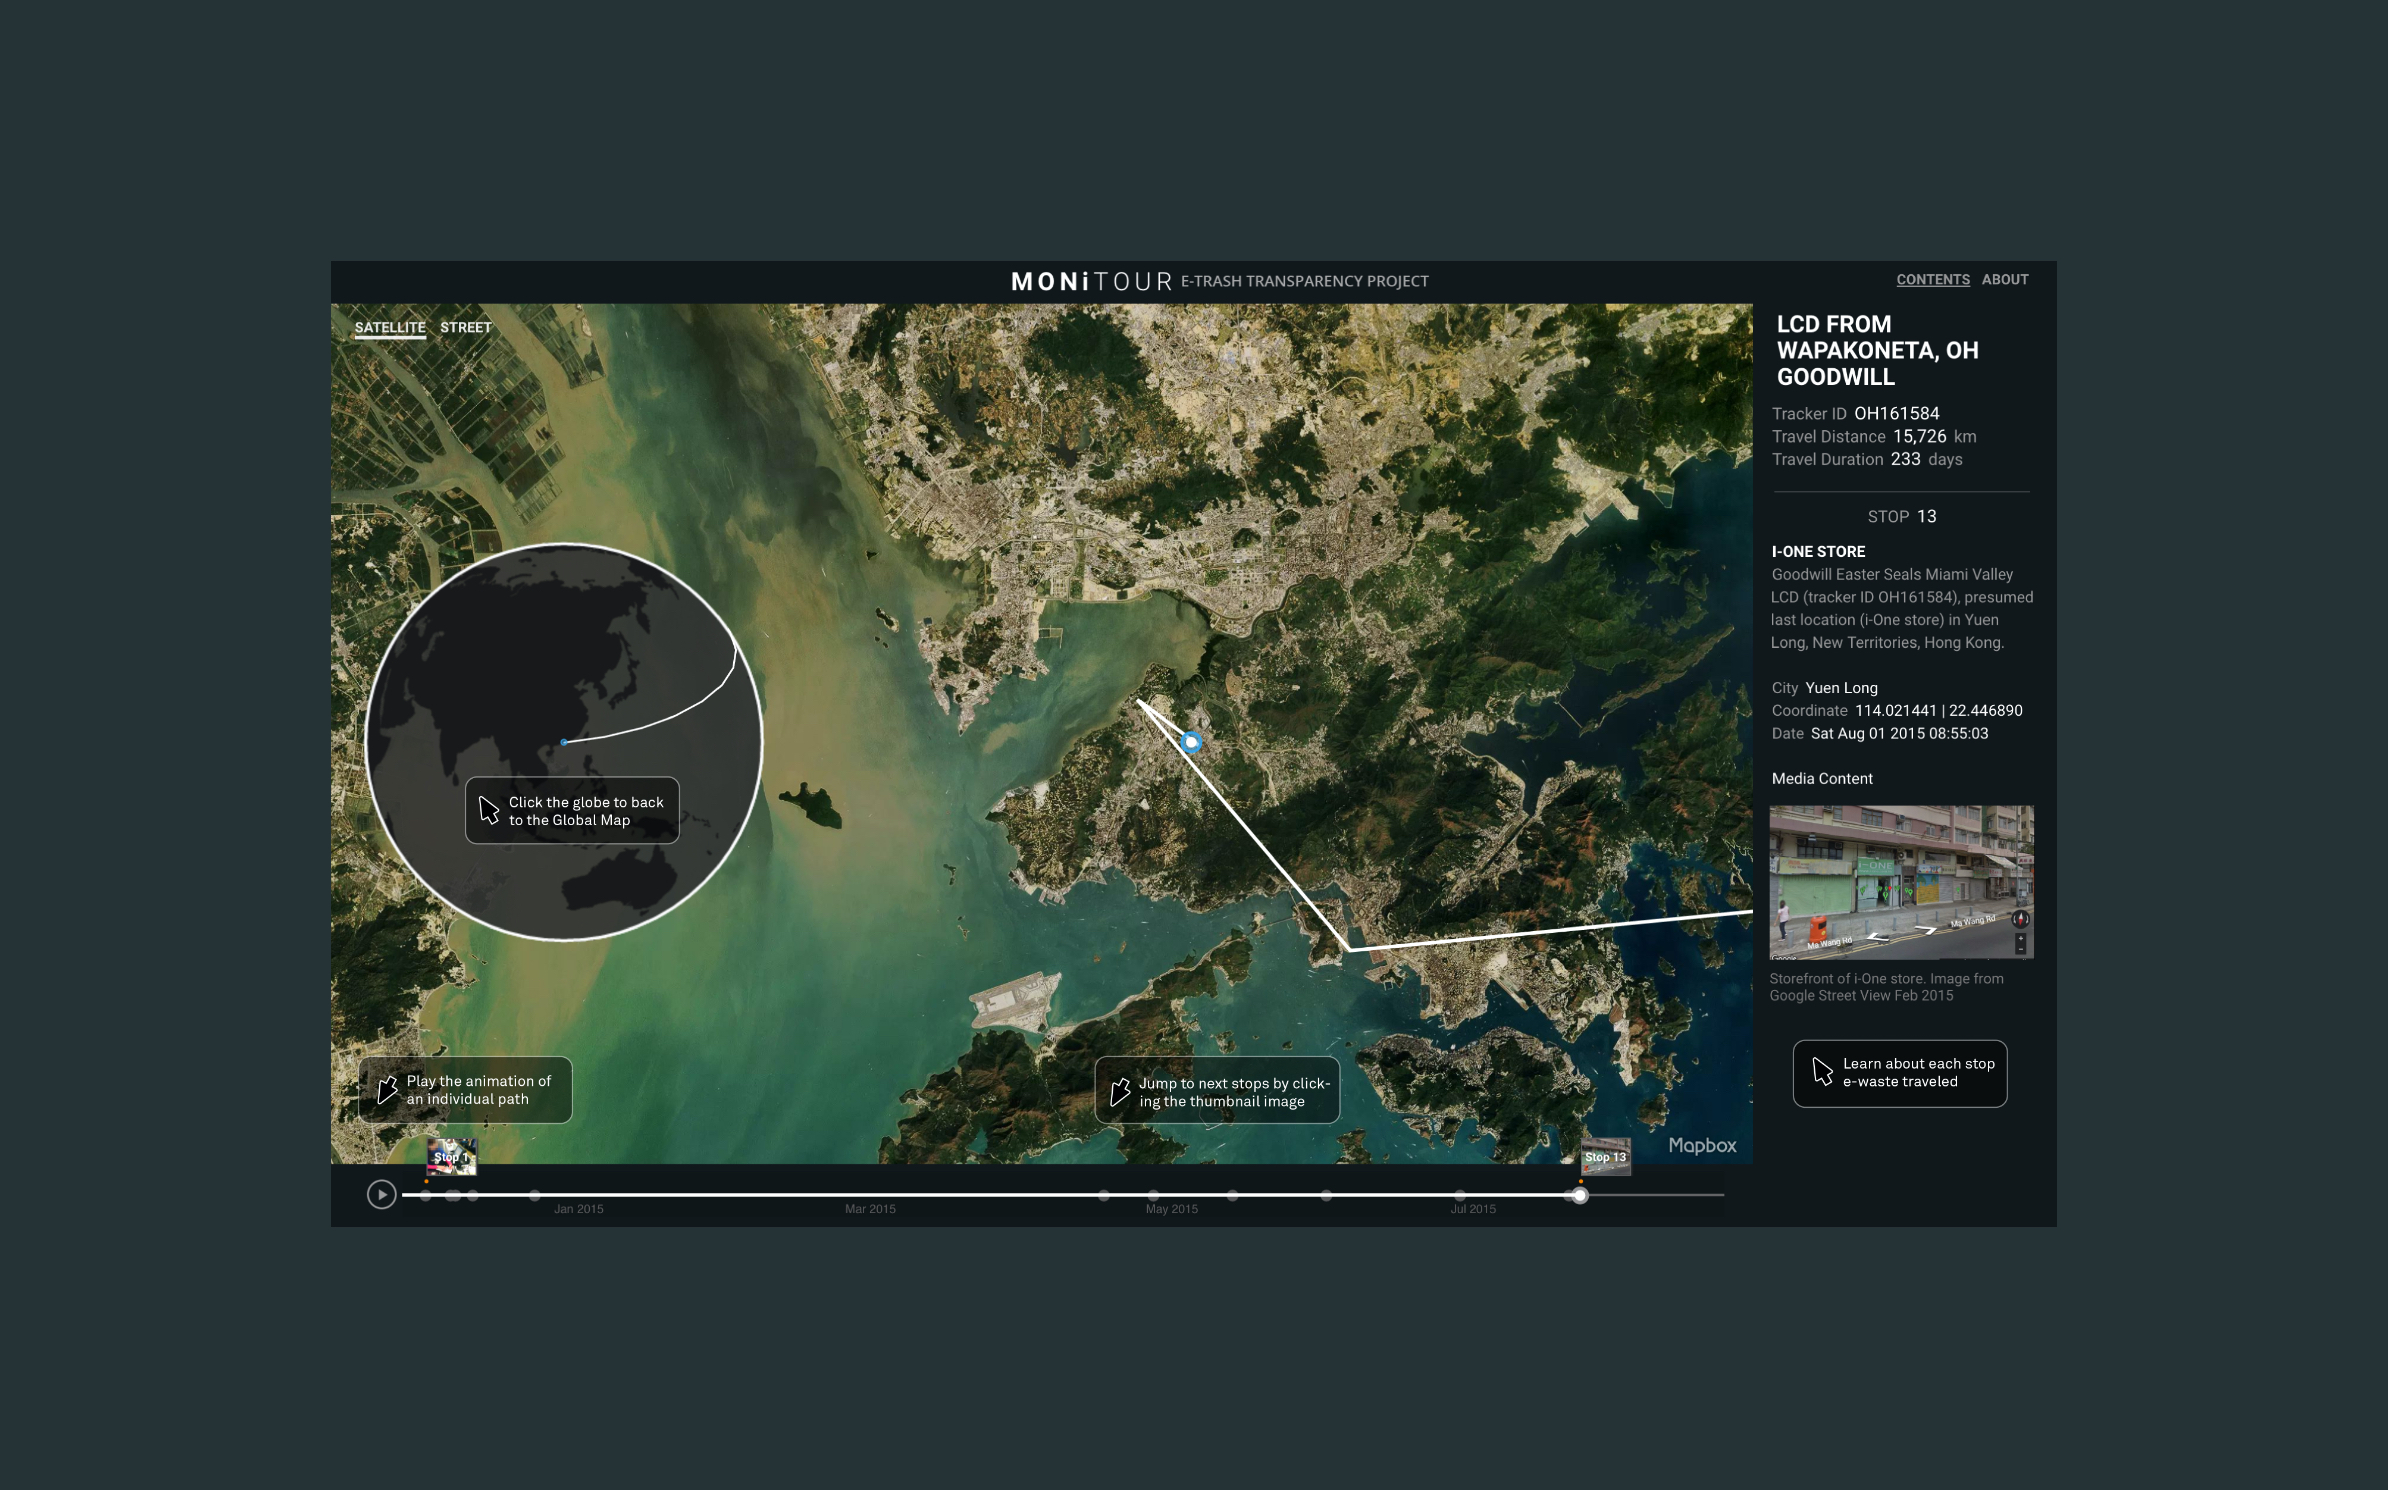Viewport: 2388px width, 1490px height.
Task: Select the timeline stop dot above Jul 2015
Action: click(1460, 1195)
